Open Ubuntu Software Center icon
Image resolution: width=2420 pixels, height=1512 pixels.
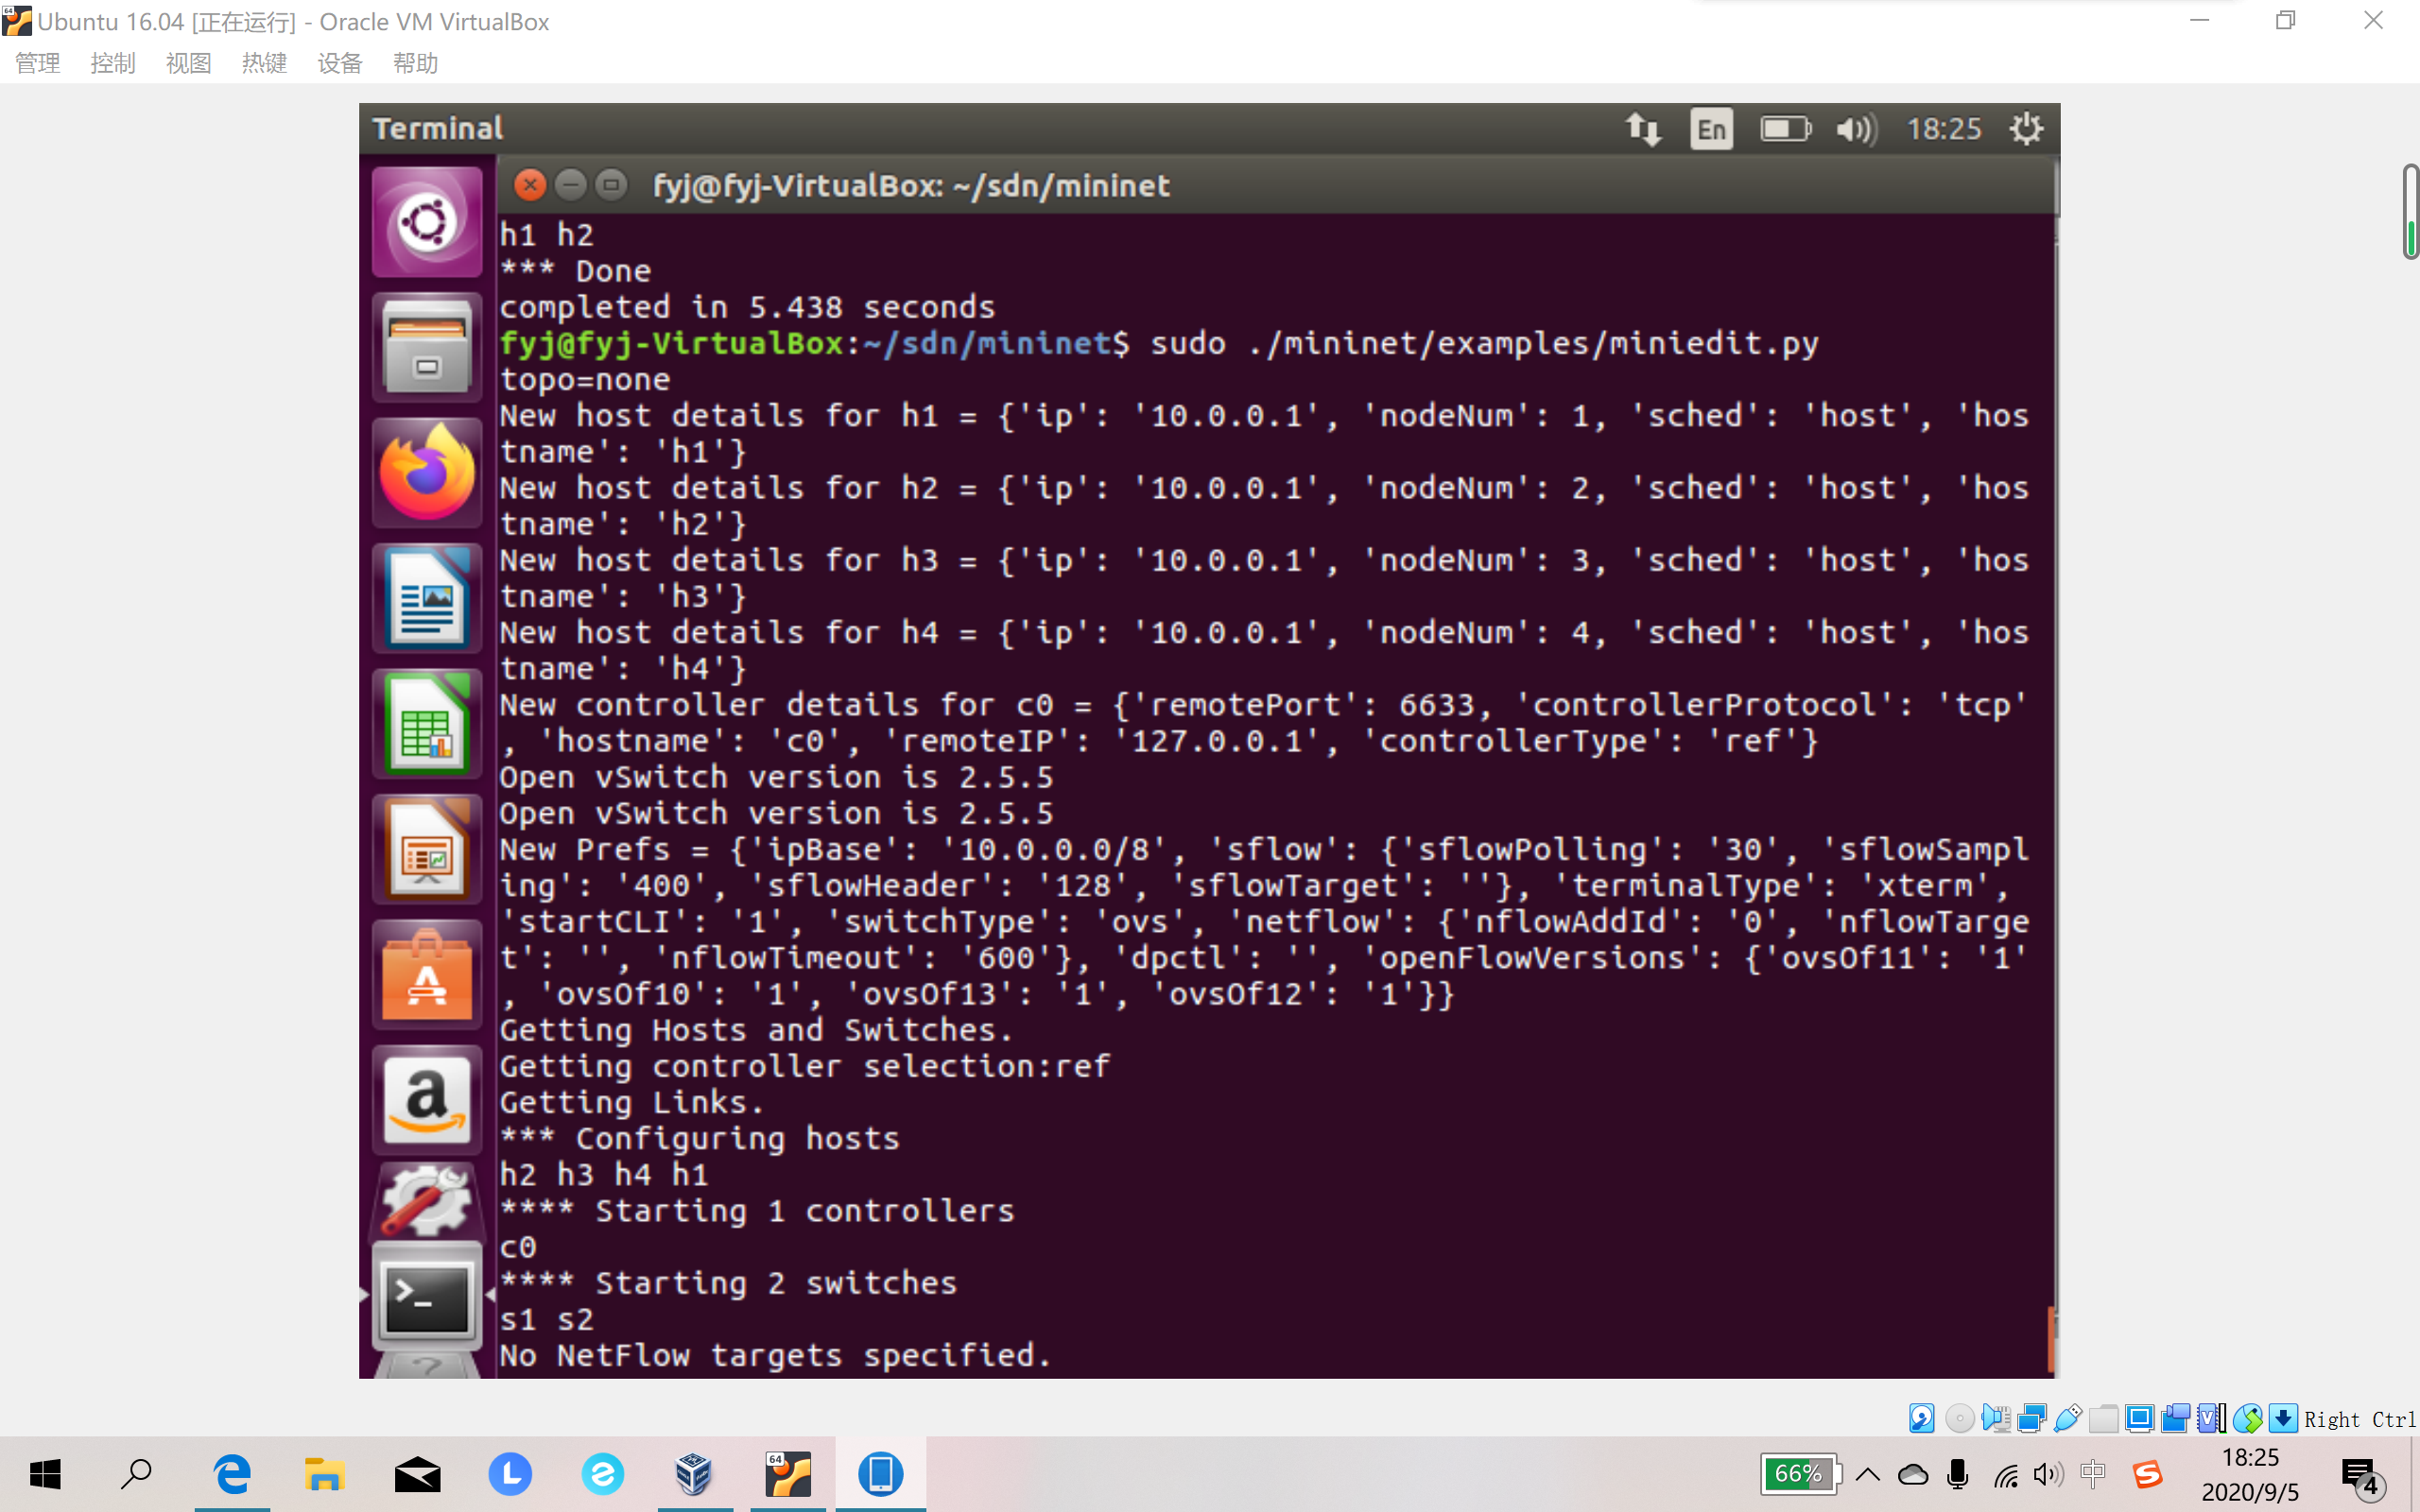(x=427, y=976)
